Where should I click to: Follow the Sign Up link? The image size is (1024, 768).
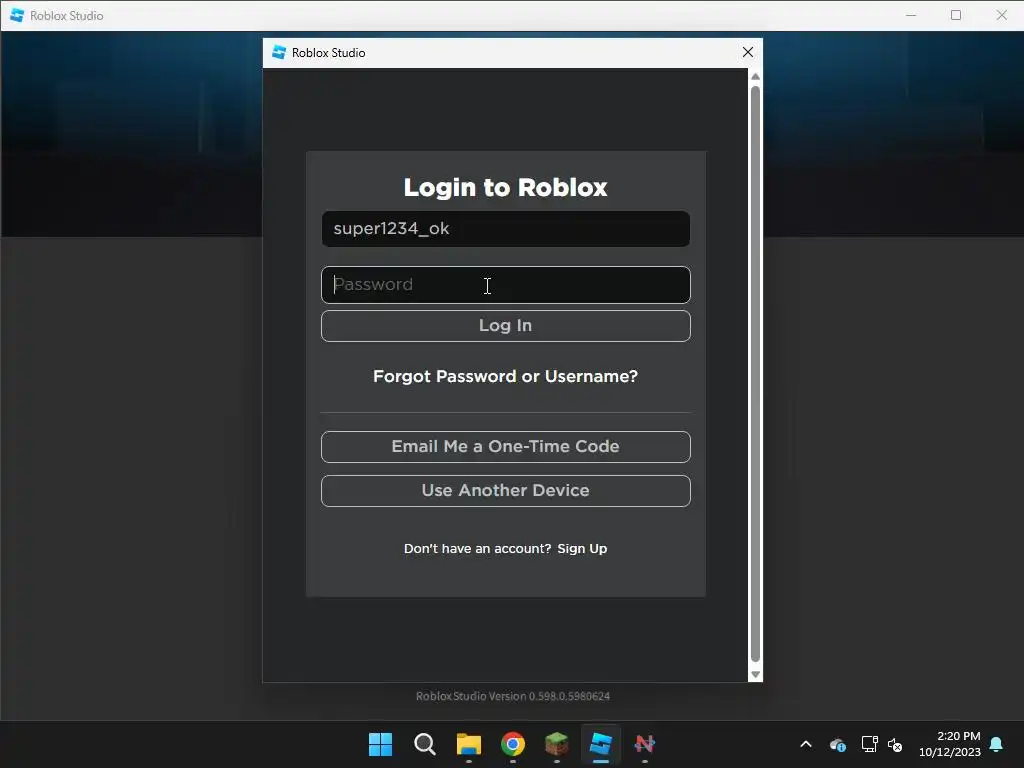pyautogui.click(x=582, y=549)
